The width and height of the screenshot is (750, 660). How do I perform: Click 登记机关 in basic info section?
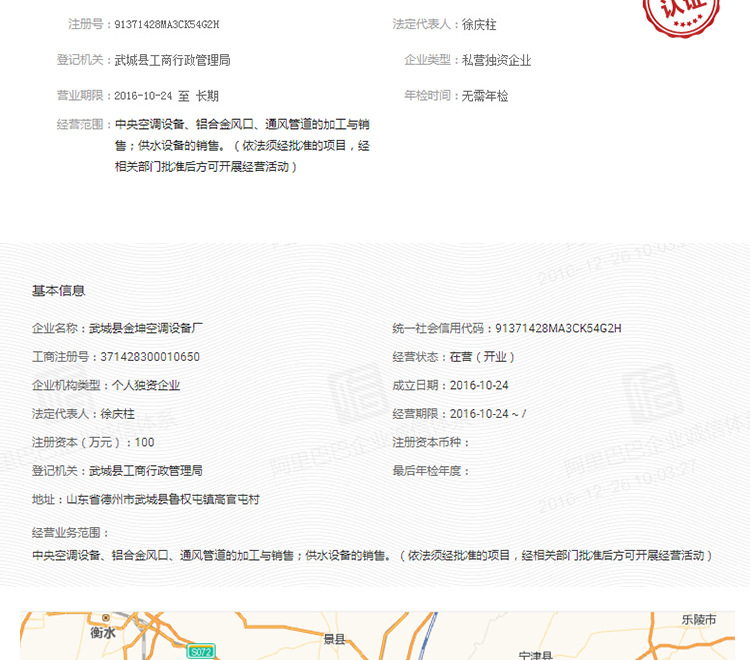tap(117, 471)
